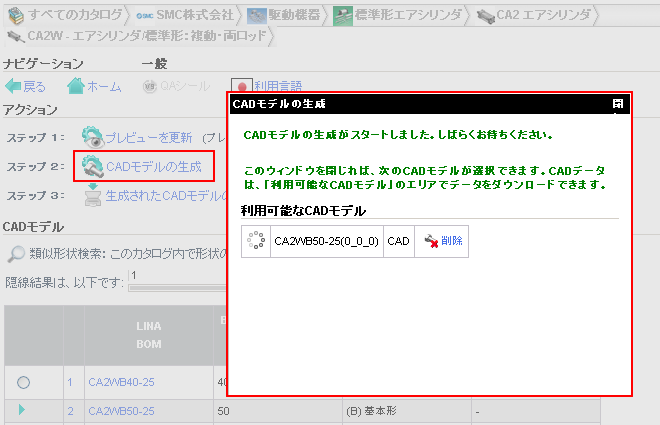Close the CADモデルの生成 dialog
The image size is (660, 425).
[x=618, y=103]
